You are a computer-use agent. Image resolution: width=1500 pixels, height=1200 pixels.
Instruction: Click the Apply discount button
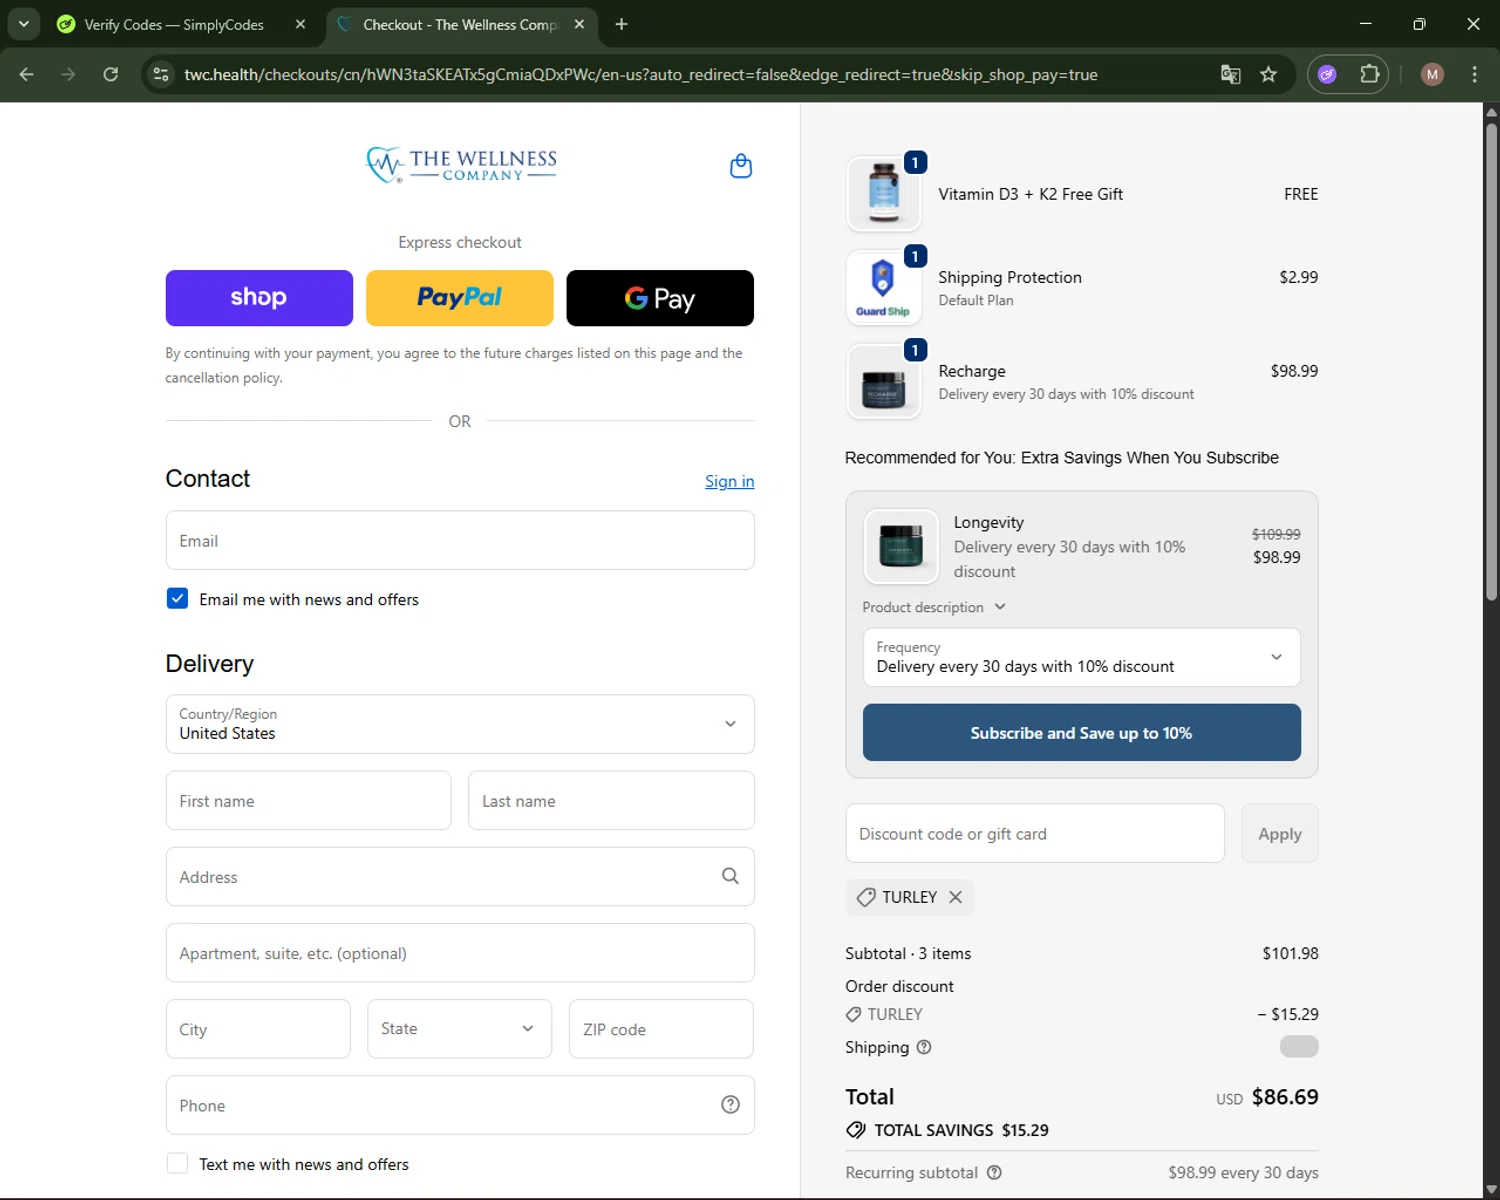coord(1280,833)
